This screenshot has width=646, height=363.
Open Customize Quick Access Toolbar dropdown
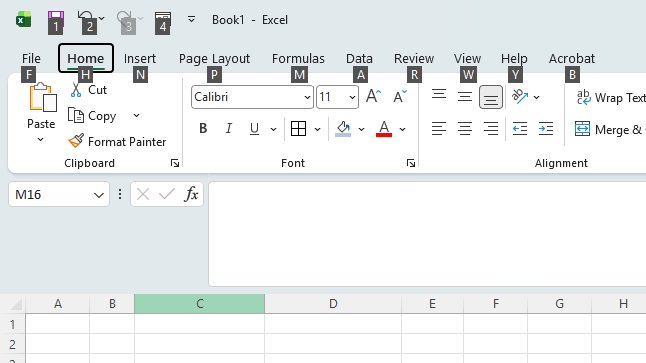191,19
